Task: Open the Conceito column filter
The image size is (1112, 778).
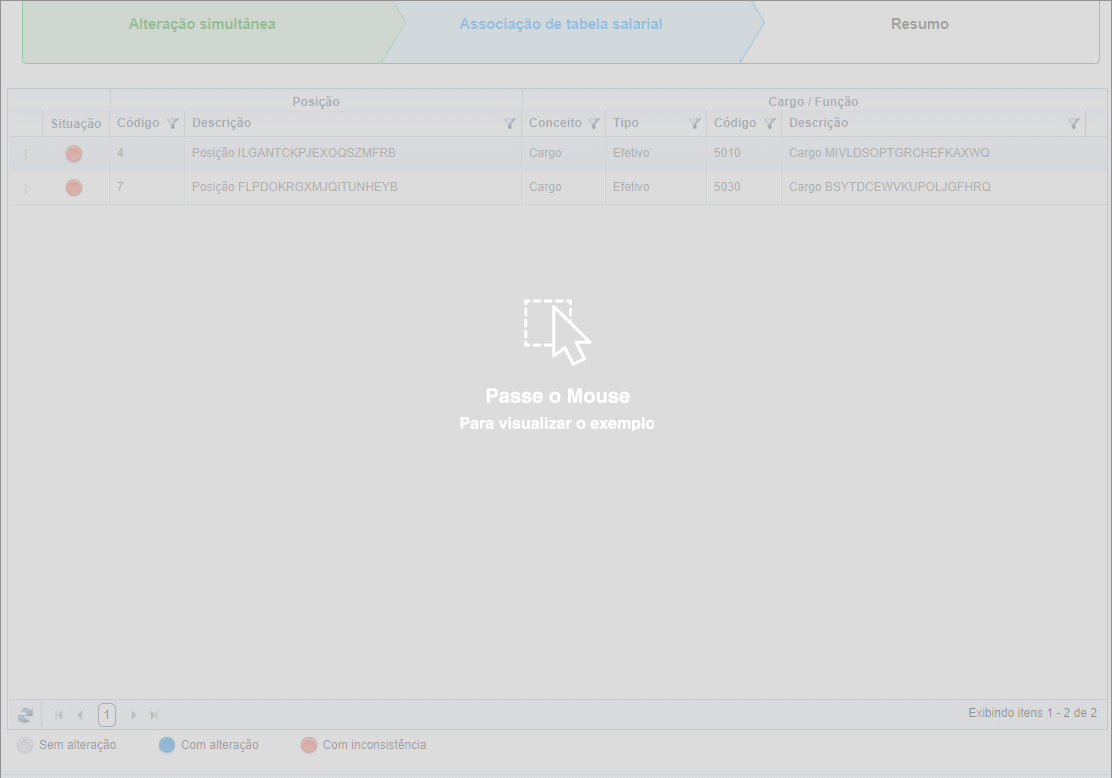Action: pyautogui.click(x=594, y=124)
